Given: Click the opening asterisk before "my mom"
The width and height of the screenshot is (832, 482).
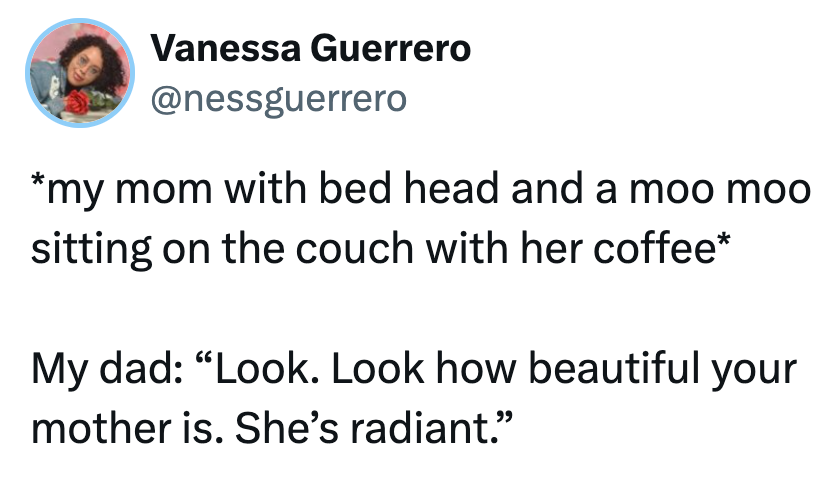Looking at the screenshot, I should (38, 184).
